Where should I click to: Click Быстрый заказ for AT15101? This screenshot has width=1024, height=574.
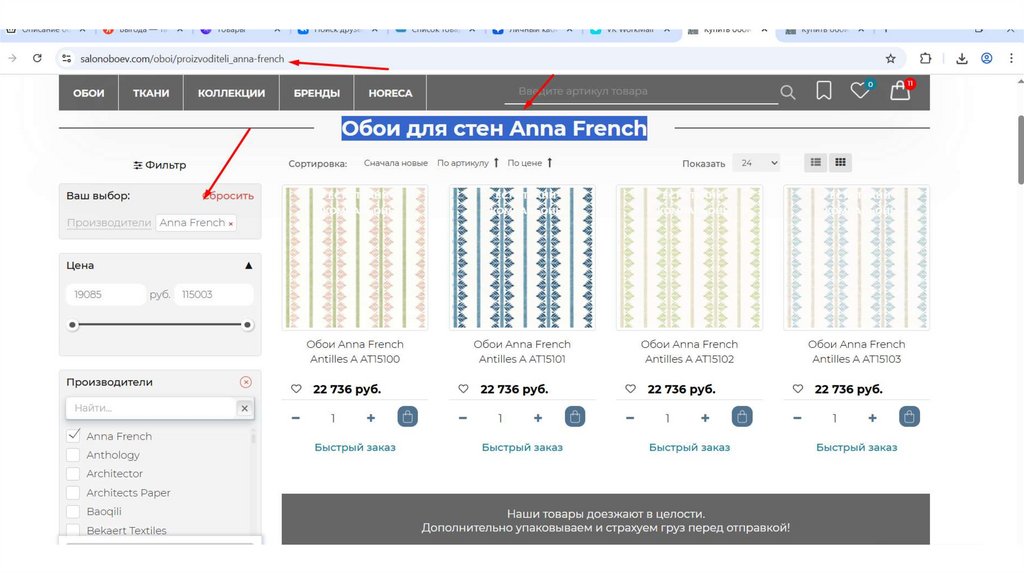[522, 447]
